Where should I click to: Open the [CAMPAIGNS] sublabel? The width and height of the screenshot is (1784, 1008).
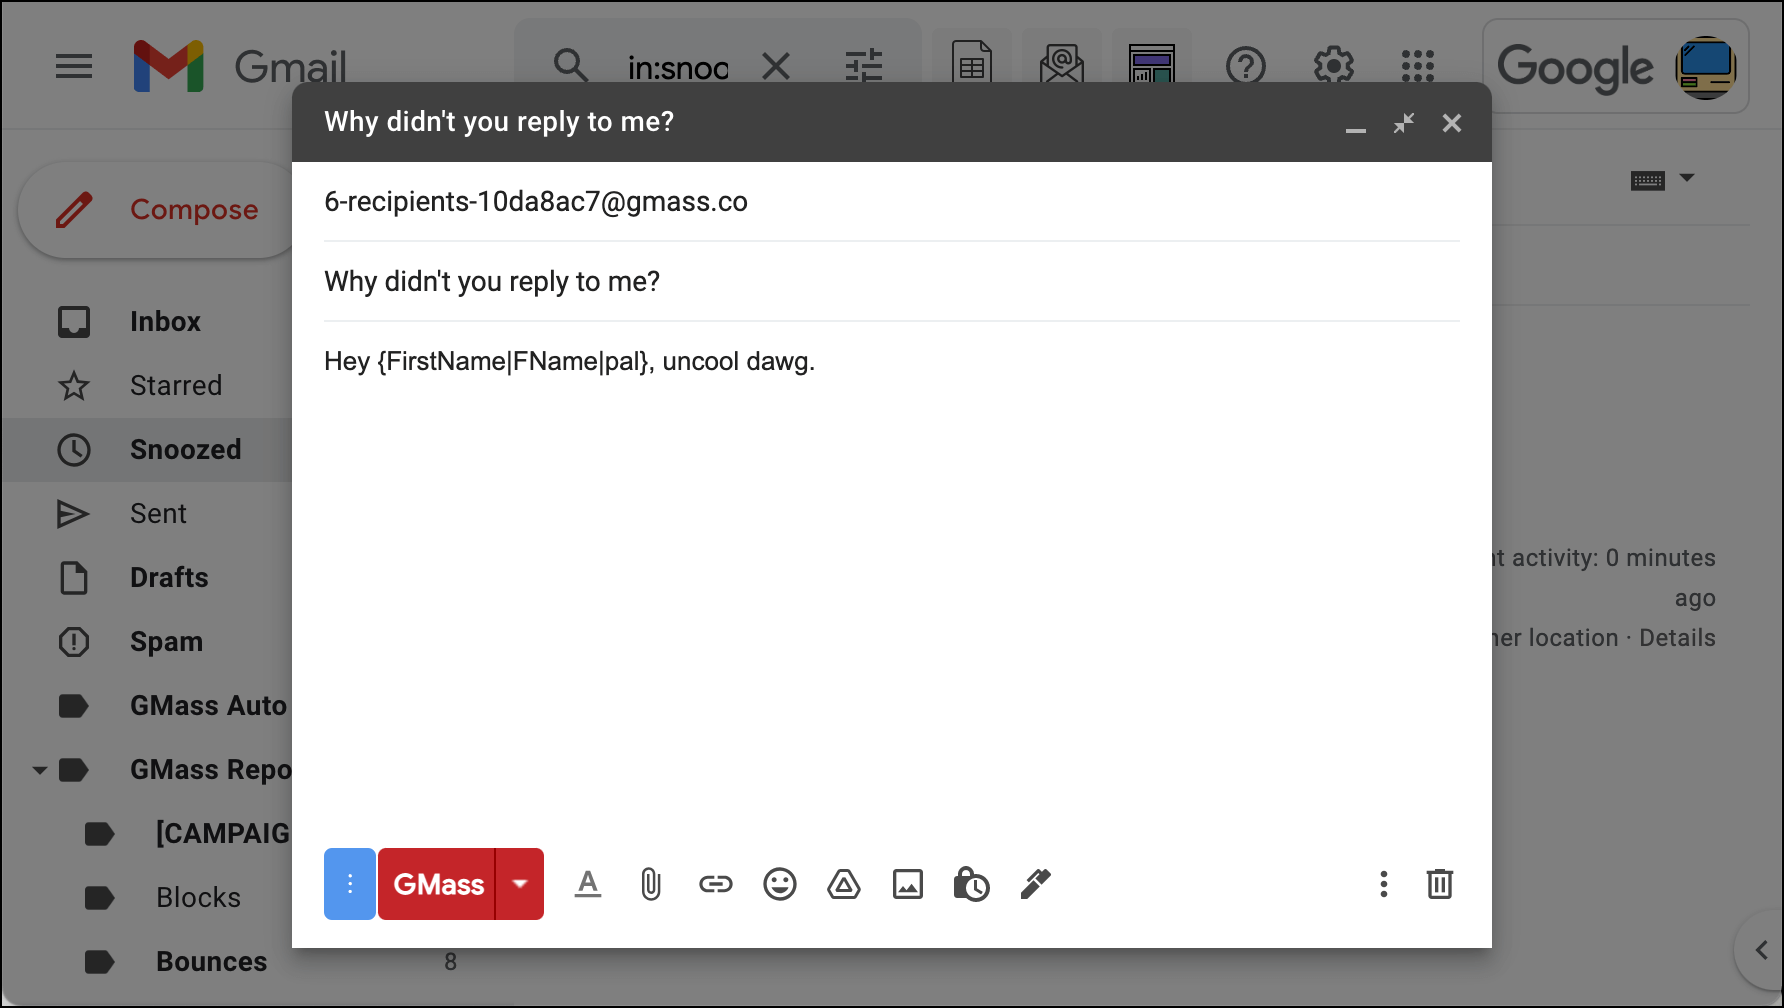coord(223,834)
